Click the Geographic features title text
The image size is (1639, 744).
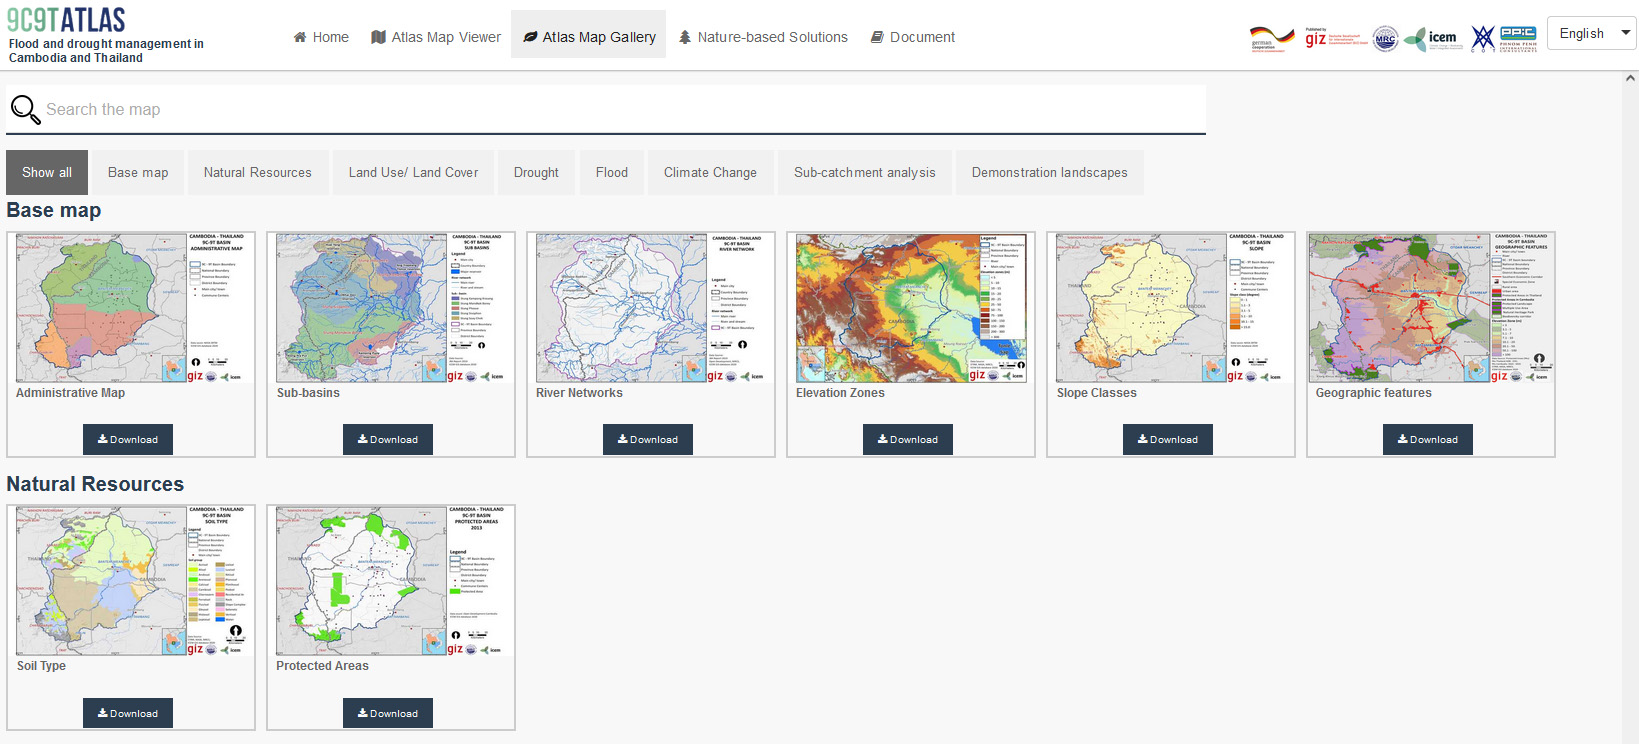tap(1373, 393)
